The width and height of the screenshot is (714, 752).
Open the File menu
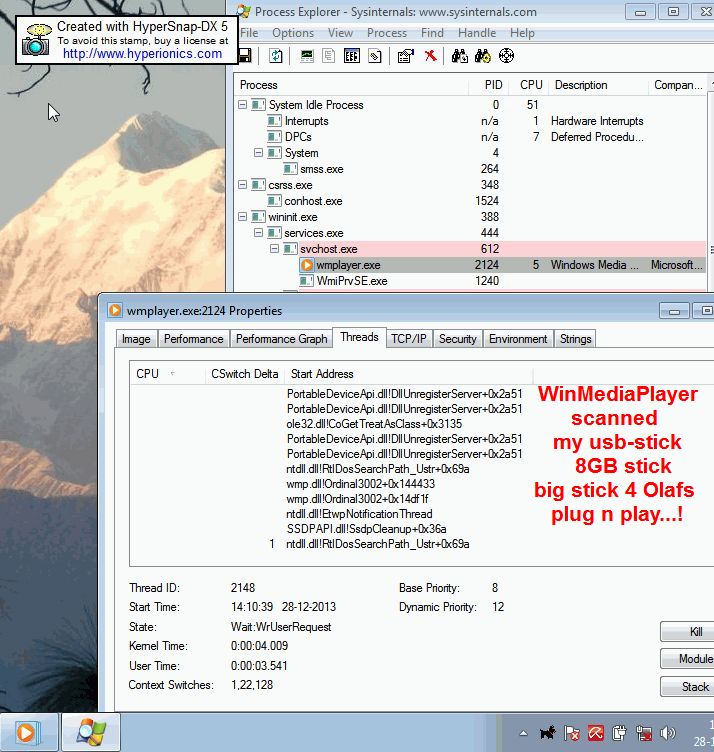pos(249,33)
